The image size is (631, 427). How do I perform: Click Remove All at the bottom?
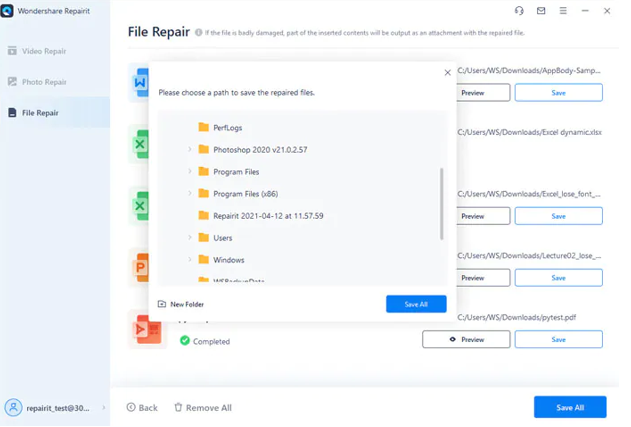[x=203, y=408]
